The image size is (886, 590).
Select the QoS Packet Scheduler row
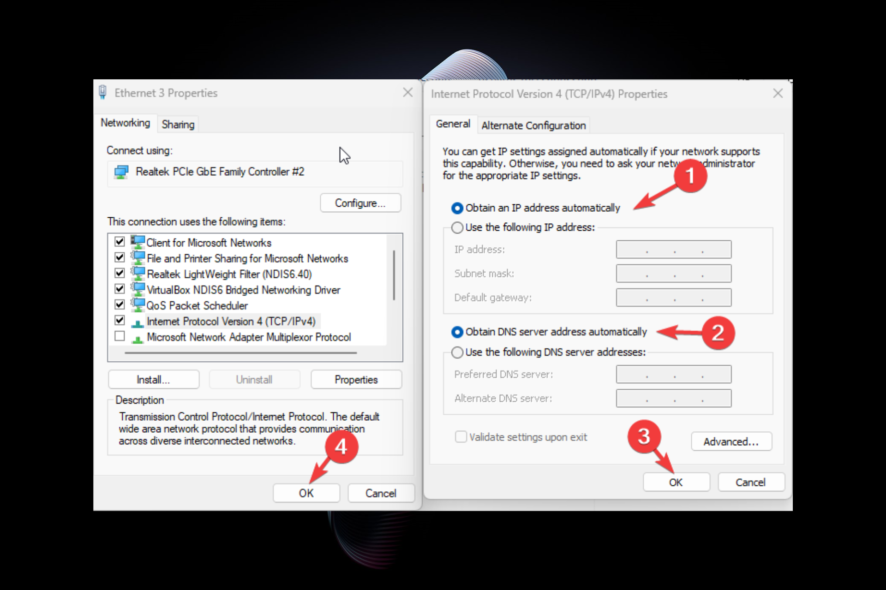pos(197,306)
